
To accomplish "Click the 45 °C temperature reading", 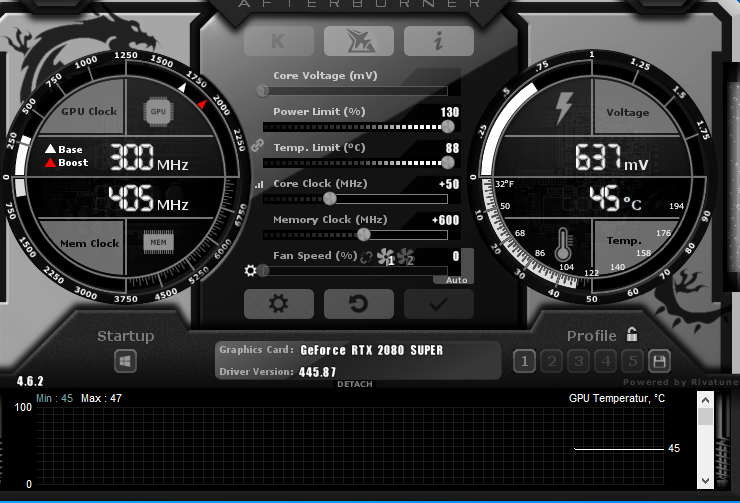I will coord(615,198).
